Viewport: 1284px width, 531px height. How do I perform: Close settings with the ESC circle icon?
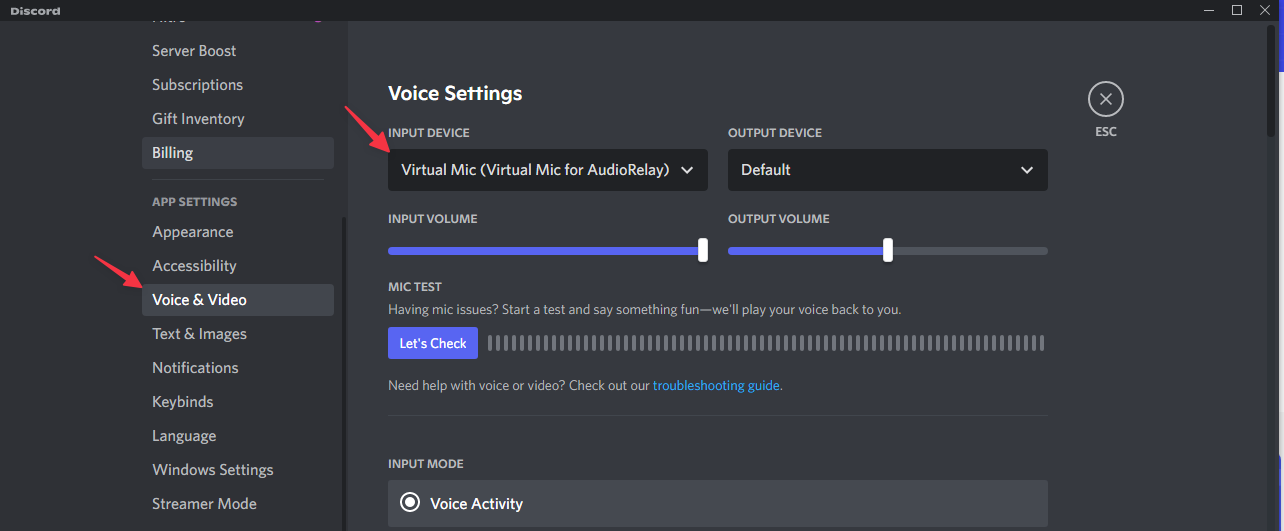1105,99
